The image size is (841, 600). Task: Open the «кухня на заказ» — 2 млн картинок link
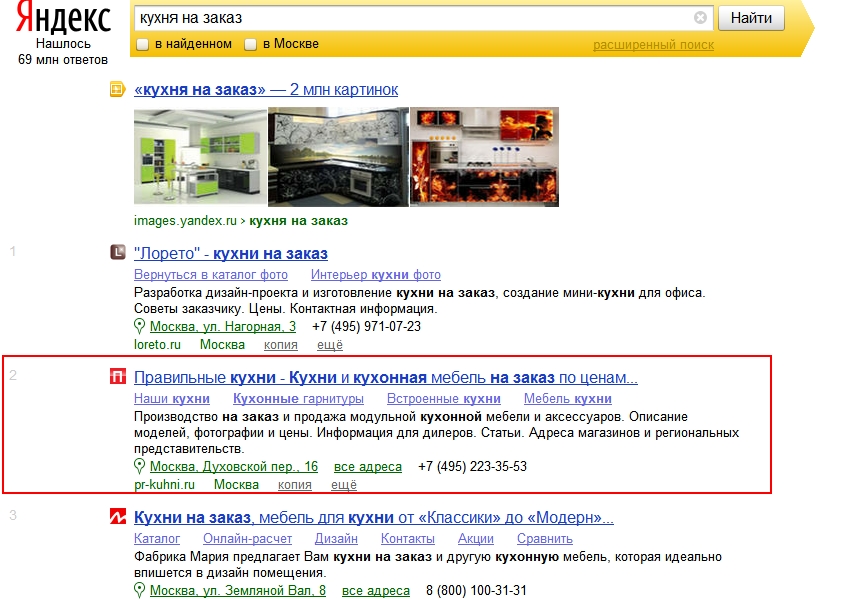click(x=266, y=90)
